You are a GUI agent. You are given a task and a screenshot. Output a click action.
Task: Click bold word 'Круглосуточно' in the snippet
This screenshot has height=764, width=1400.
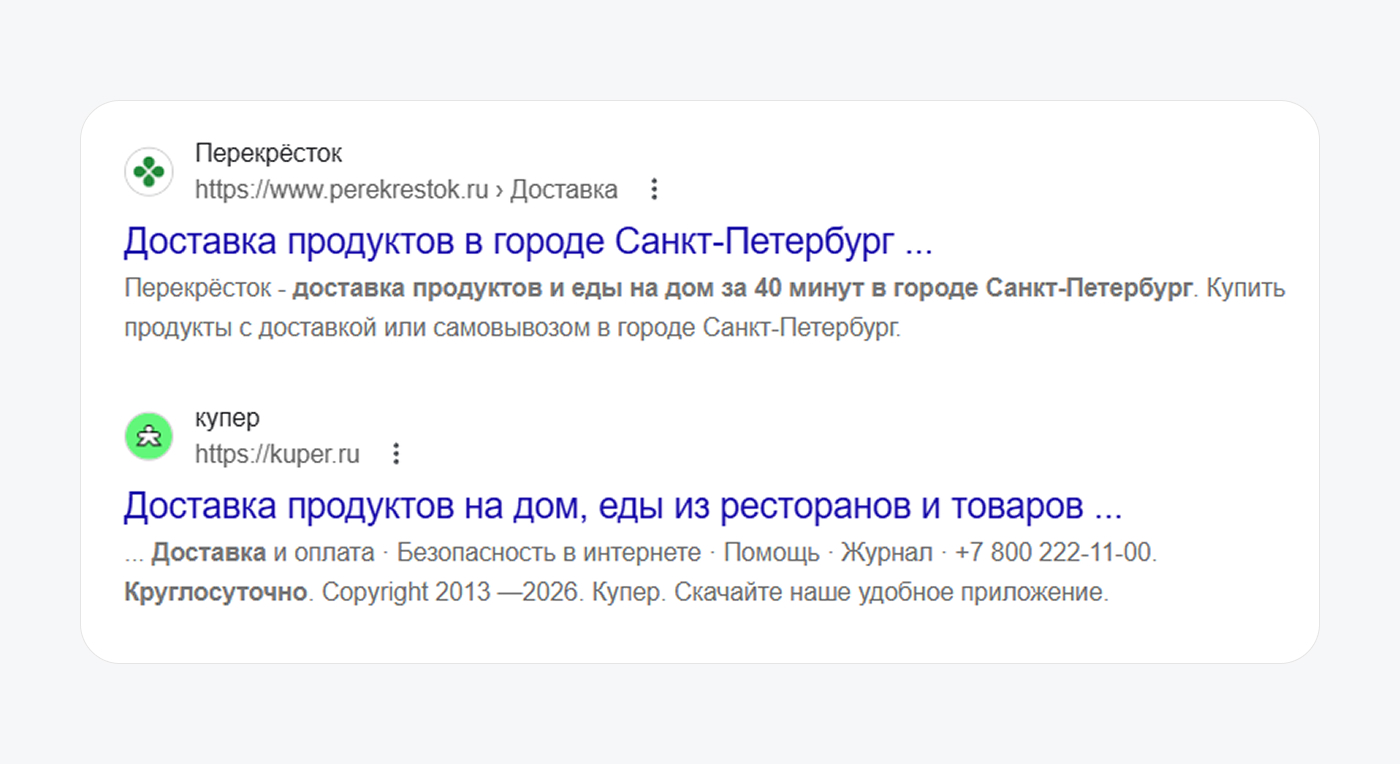pos(216,592)
